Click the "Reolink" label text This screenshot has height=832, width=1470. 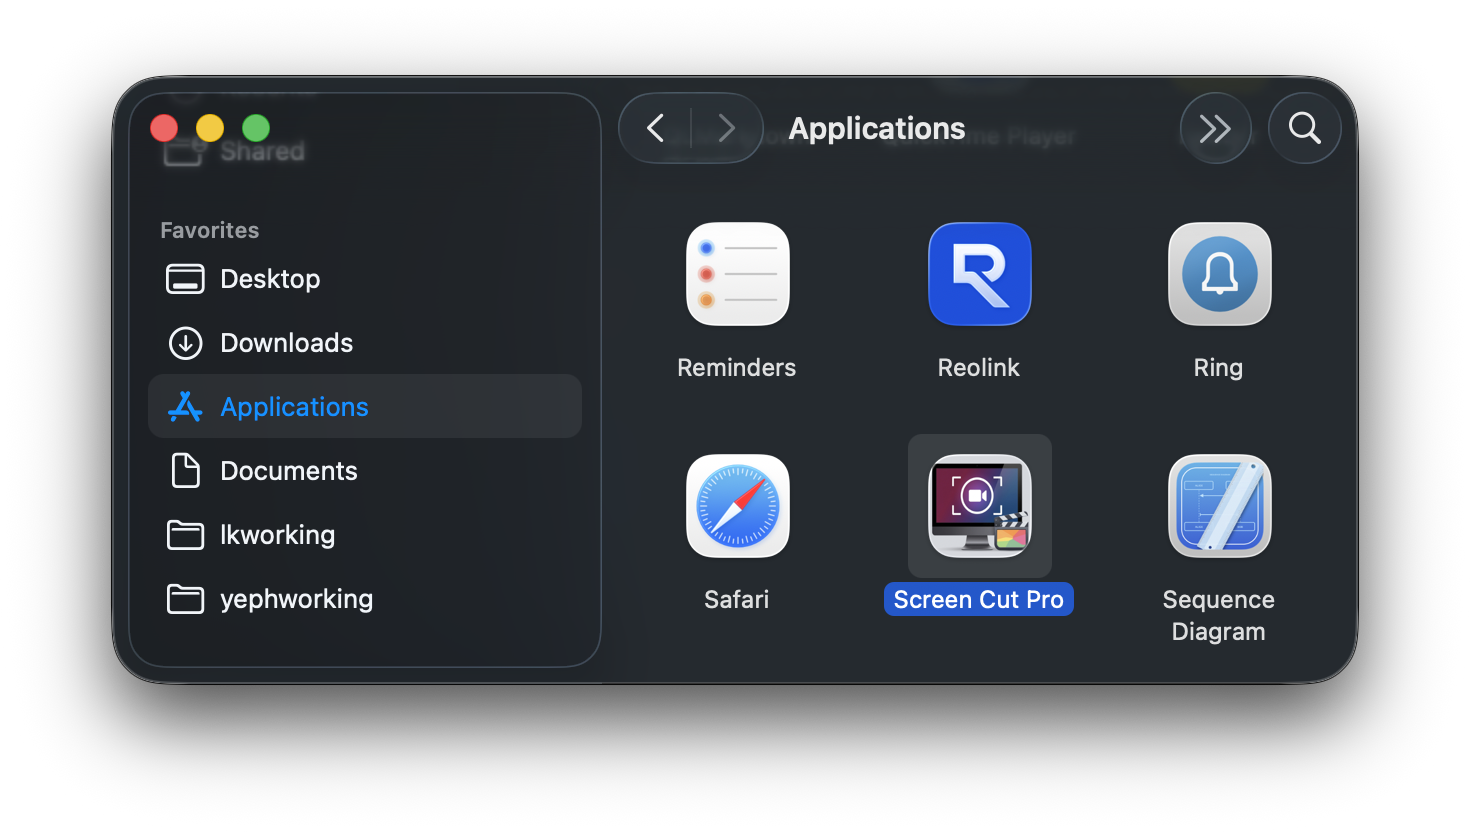[979, 368]
